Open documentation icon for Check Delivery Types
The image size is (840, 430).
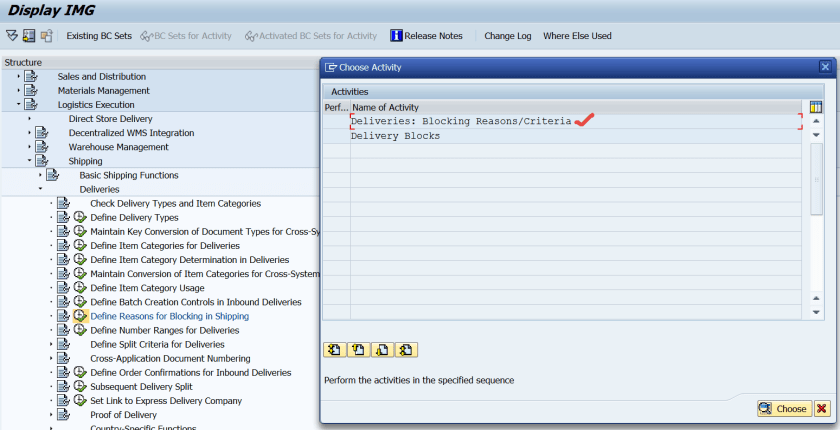64,203
